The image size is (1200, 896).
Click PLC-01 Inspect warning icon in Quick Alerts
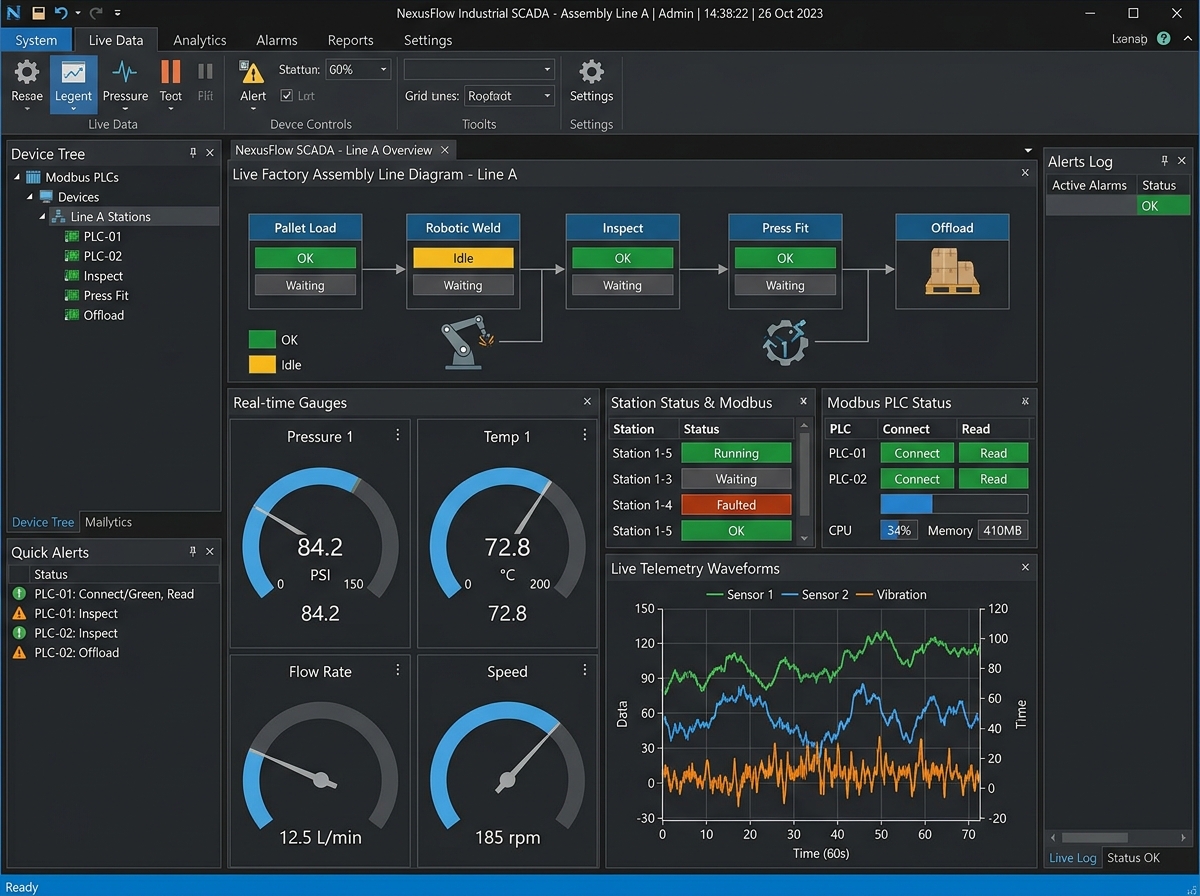(x=19, y=613)
